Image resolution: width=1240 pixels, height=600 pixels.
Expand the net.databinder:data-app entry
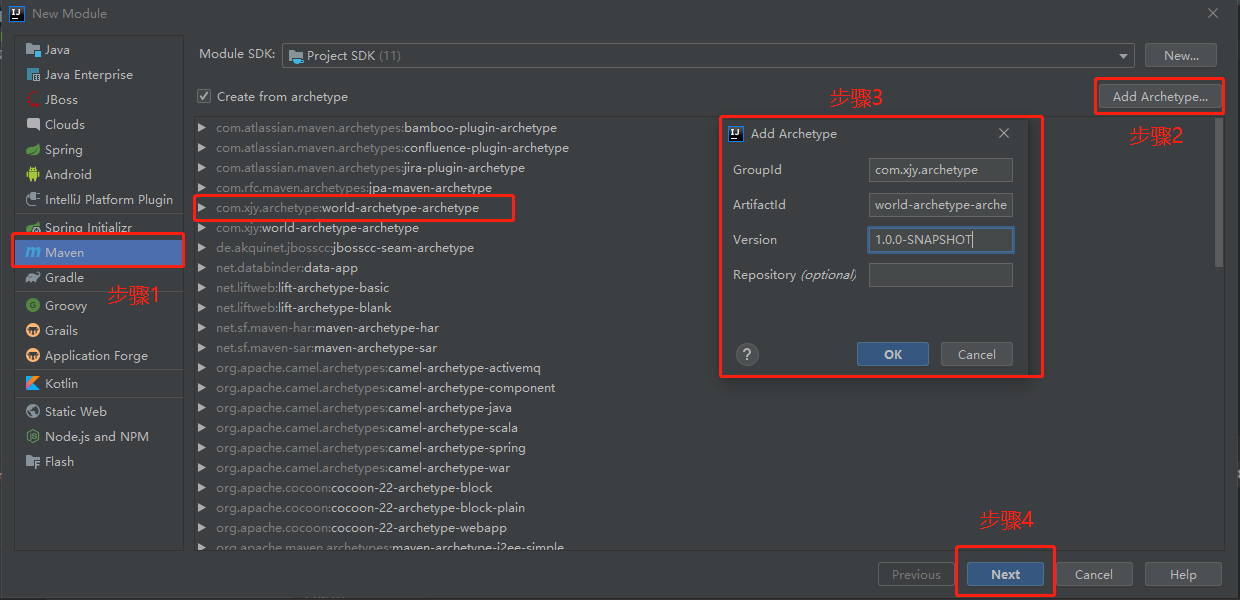(x=202, y=268)
